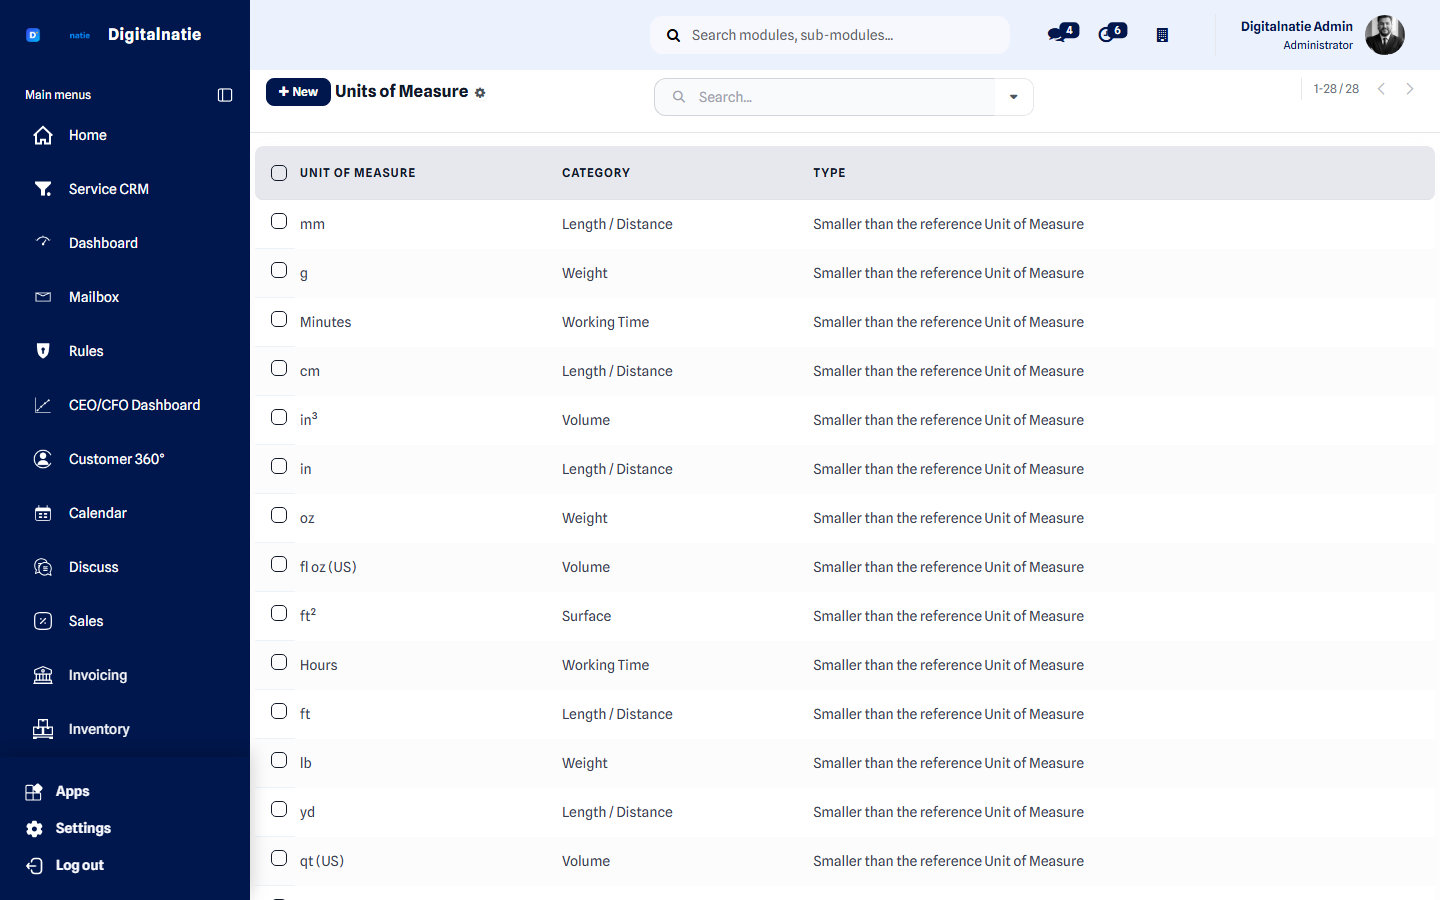Screen dimensions: 1440x900
Task: Click the Discuss chat icon
Action: coord(43,567)
